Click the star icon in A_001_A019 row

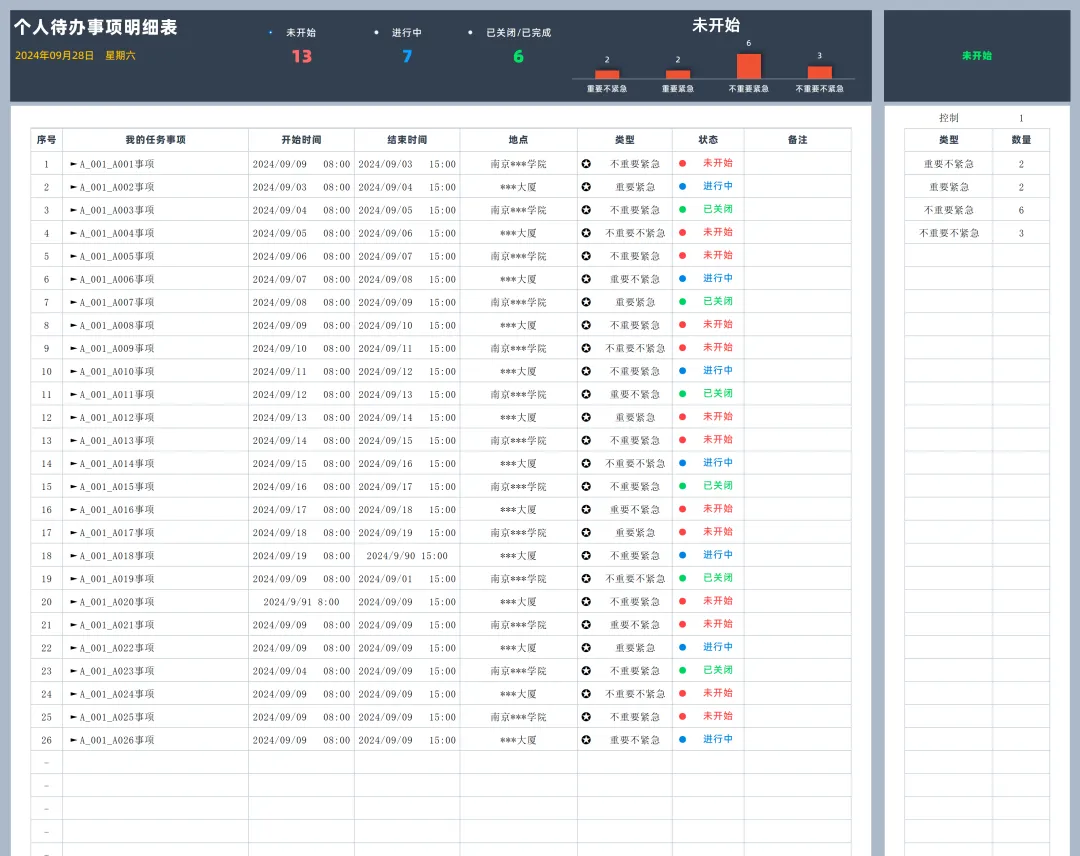(x=586, y=578)
